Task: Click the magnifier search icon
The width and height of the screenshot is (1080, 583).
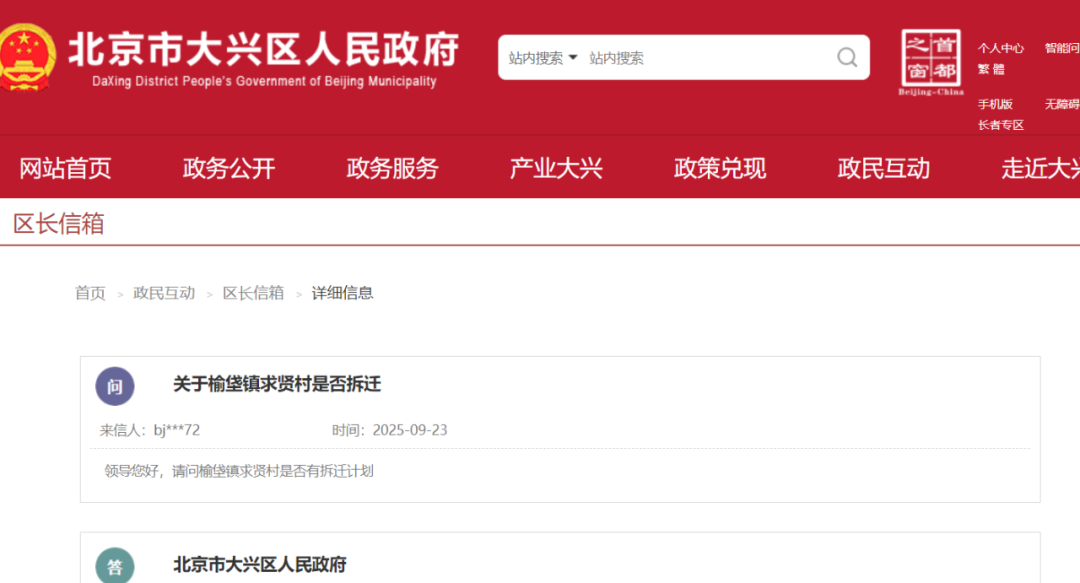Action: (x=847, y=57)
